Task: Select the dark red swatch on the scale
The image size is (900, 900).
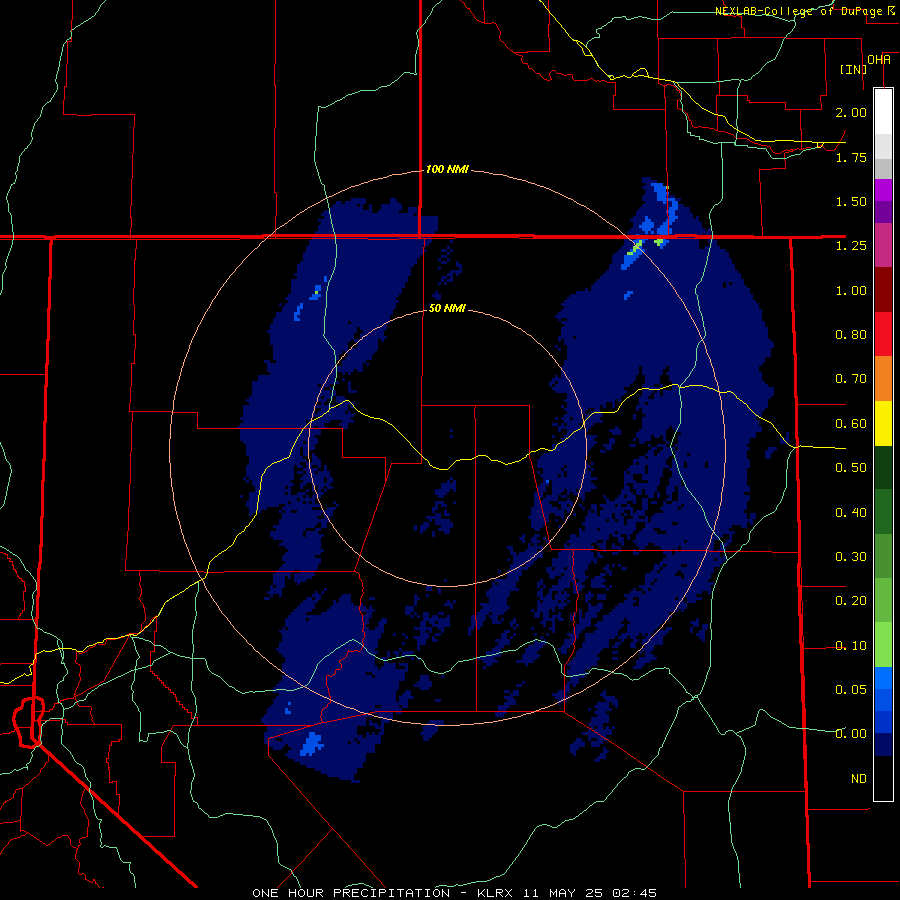Action: (883, 290)
